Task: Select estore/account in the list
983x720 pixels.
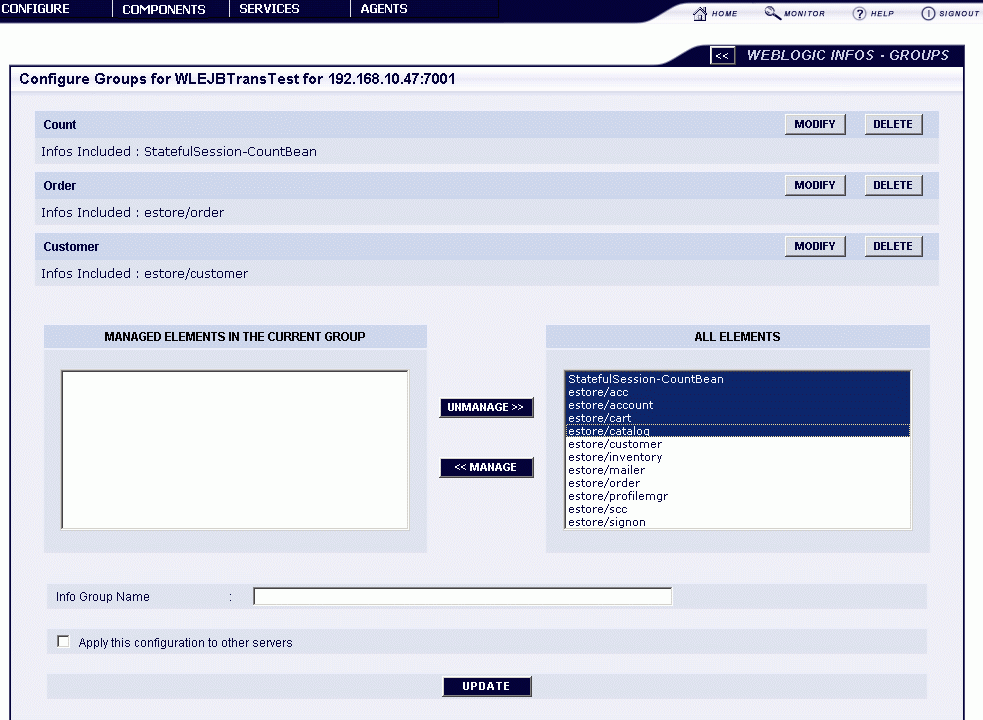Action: click(x=737, y=405)
